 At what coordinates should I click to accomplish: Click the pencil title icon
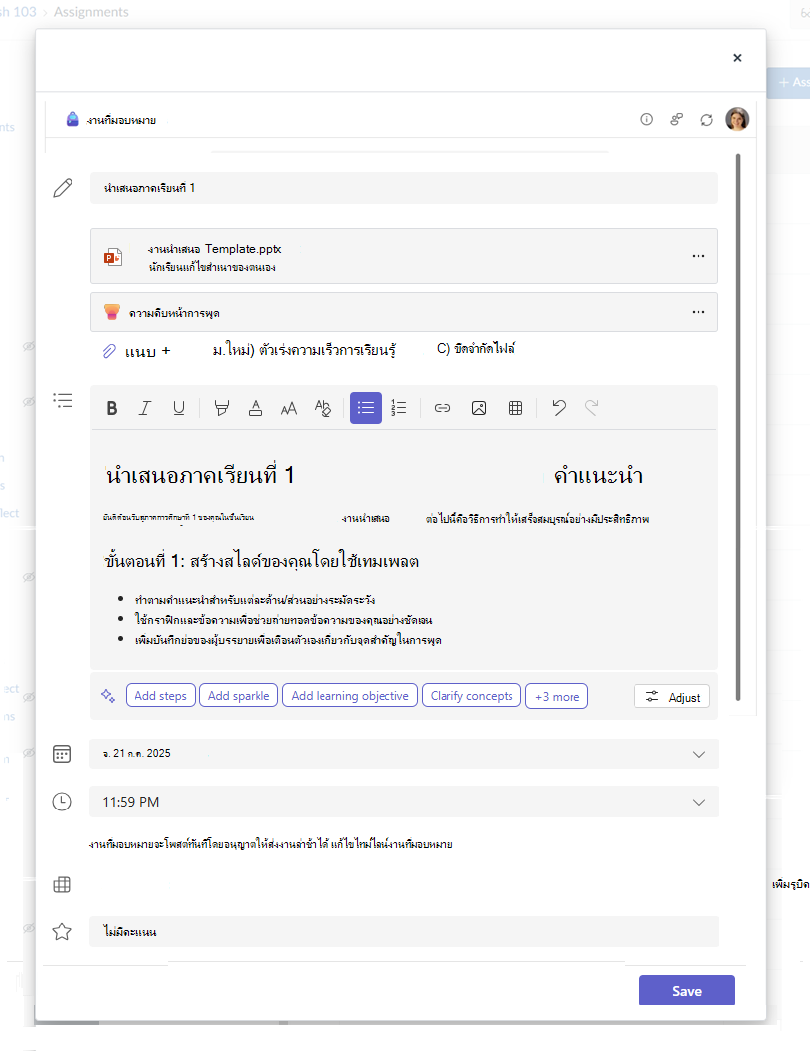[62, 188]
